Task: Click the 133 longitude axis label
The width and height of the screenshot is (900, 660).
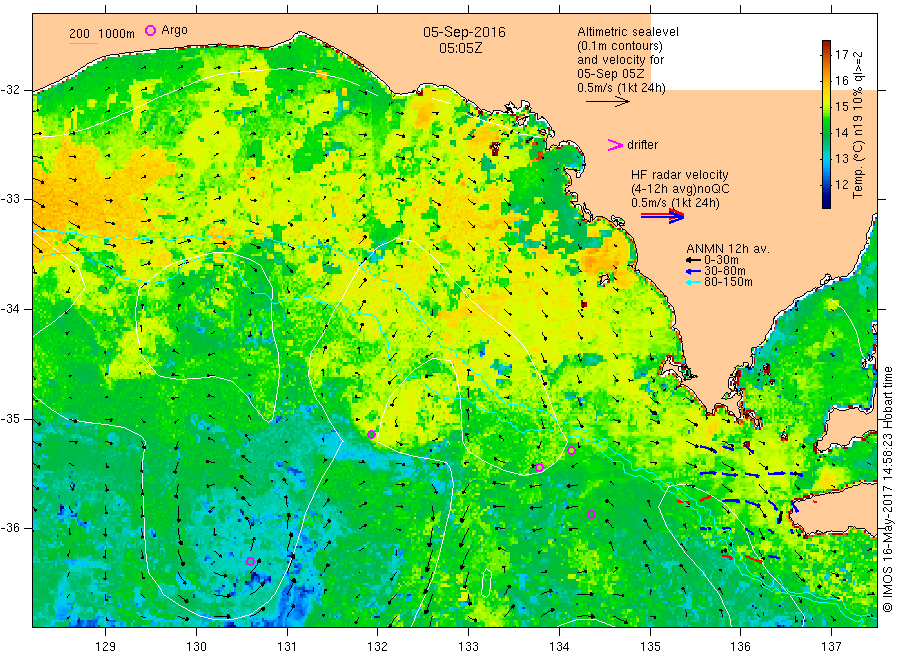Action: (468, 647)
